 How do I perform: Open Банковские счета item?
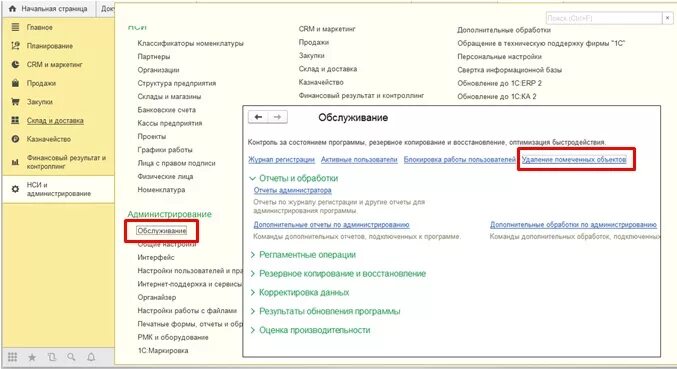pos(167,110)
